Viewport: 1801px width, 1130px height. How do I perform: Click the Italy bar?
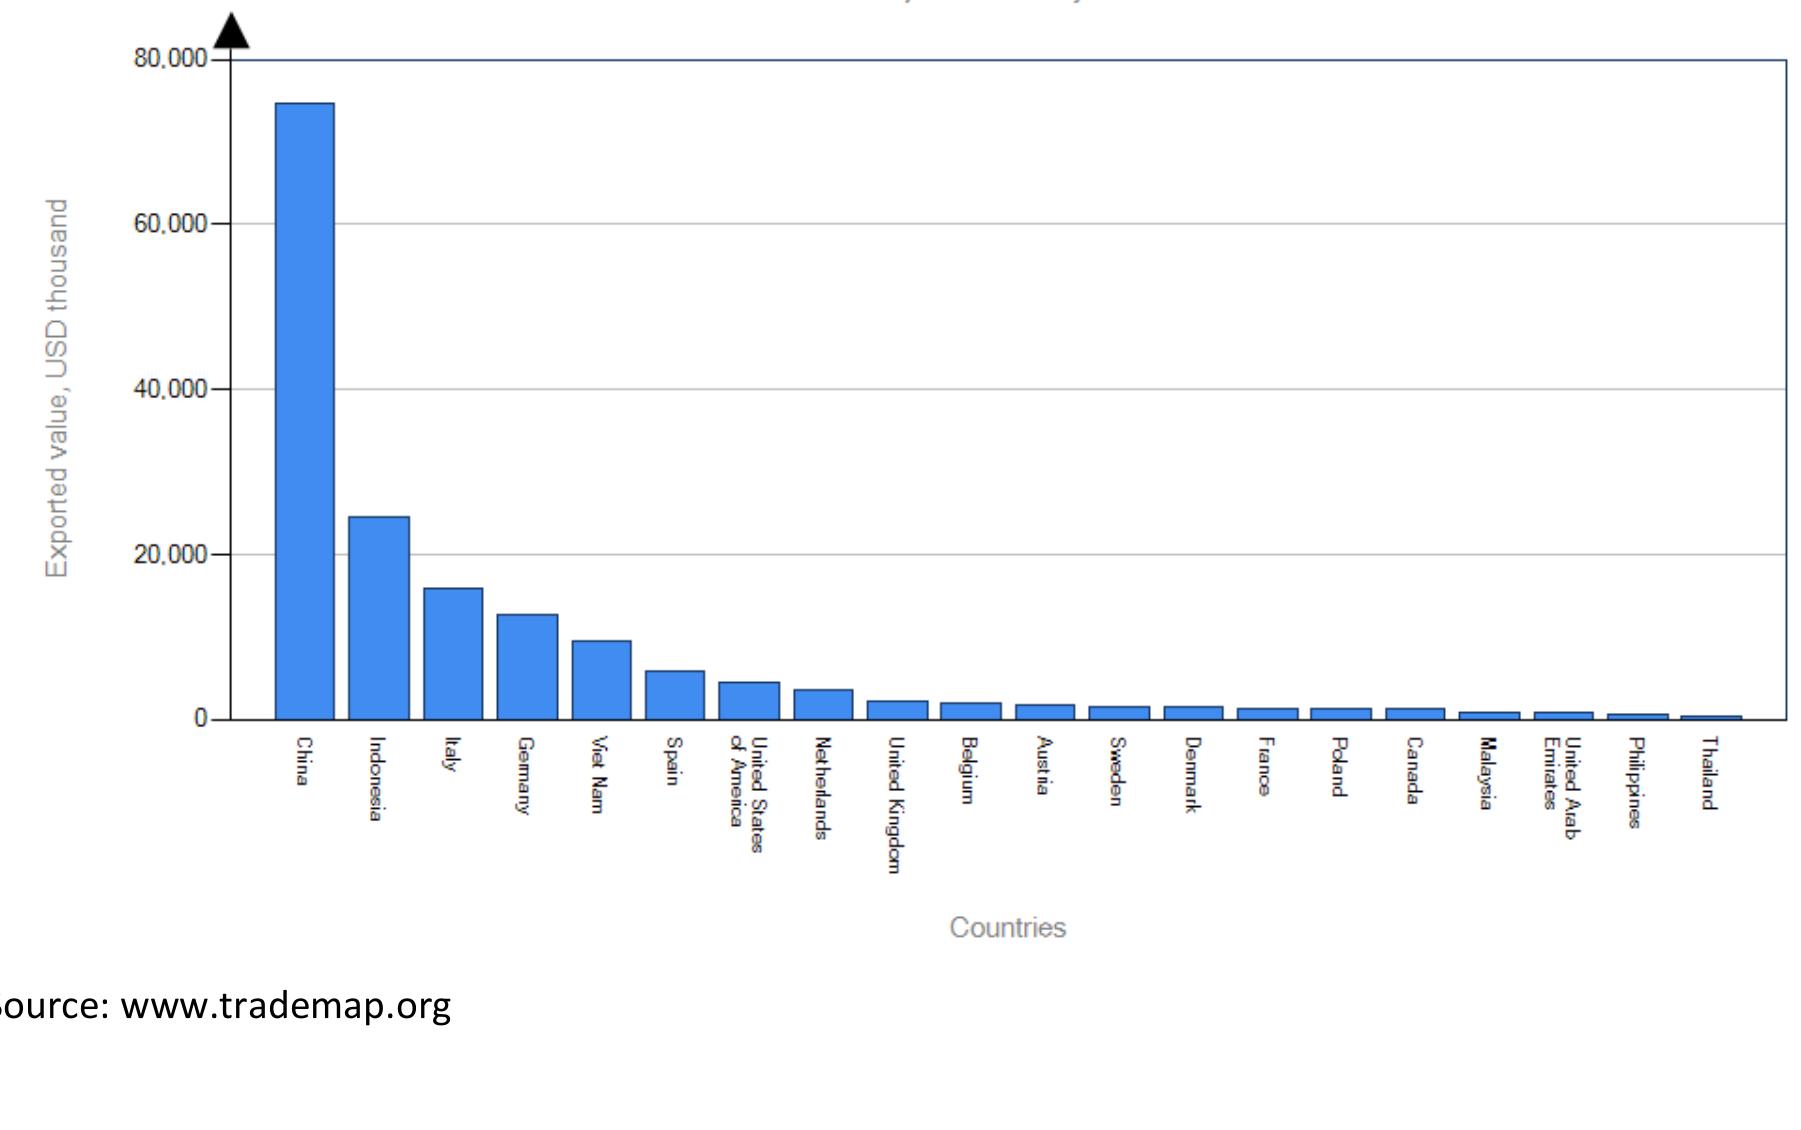pyautogui.click(x=452, y=653)
